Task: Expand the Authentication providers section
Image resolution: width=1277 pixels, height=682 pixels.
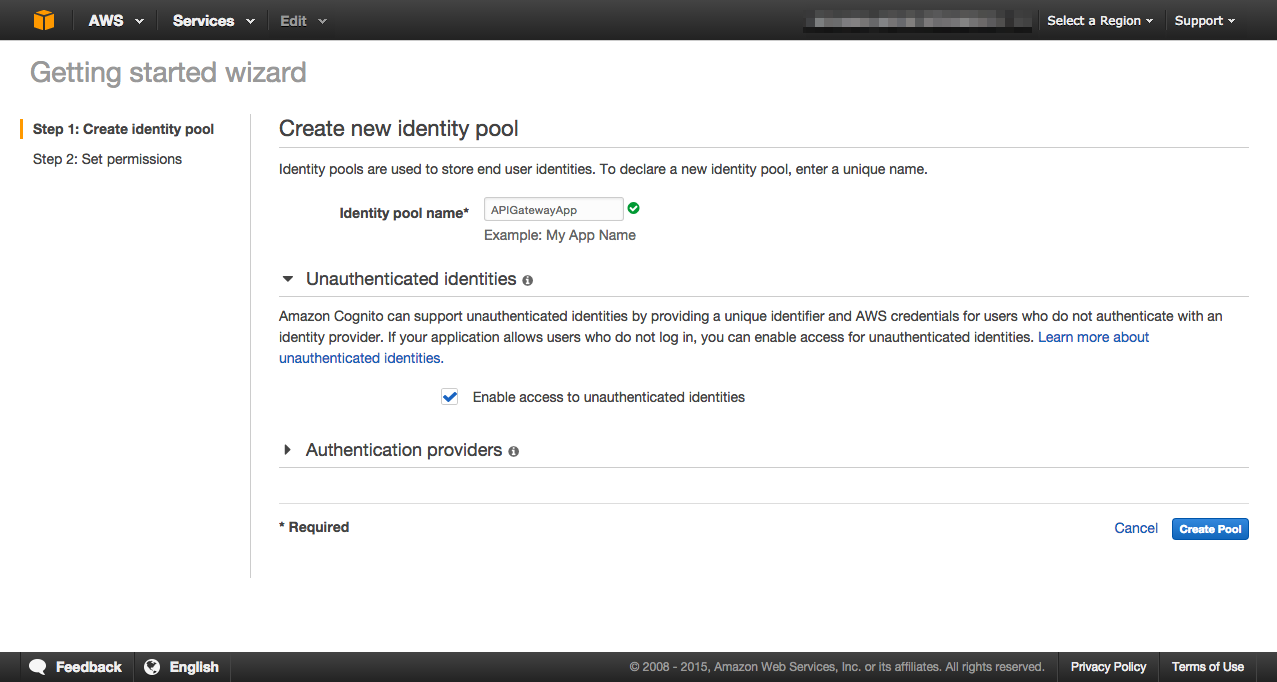Action: [288, 450]
